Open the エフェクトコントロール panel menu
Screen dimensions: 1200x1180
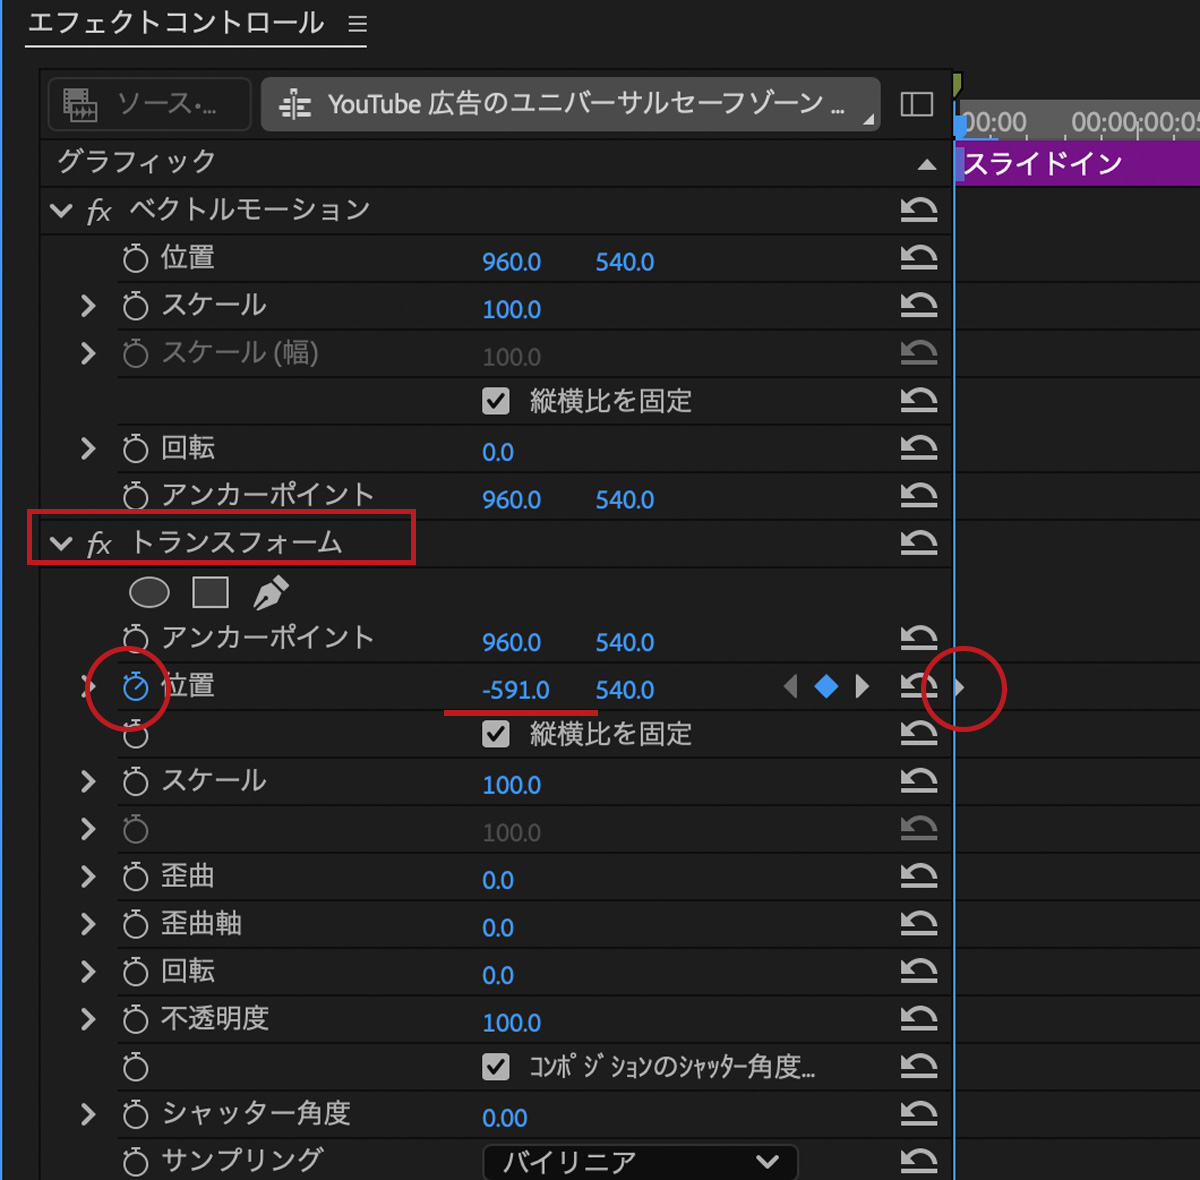click(358, 24)
